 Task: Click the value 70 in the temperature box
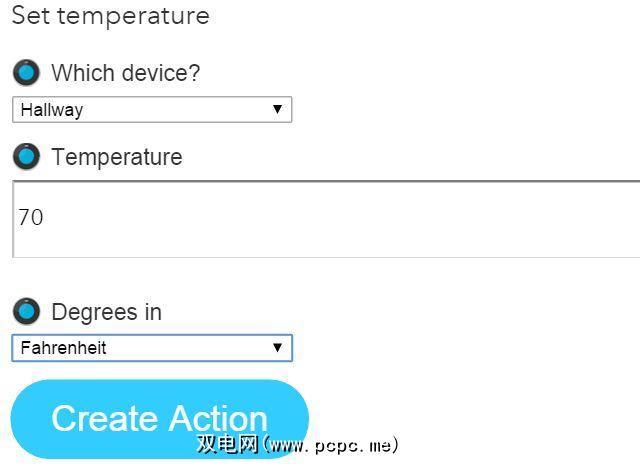pyautogui.click(x=31, y=217)
